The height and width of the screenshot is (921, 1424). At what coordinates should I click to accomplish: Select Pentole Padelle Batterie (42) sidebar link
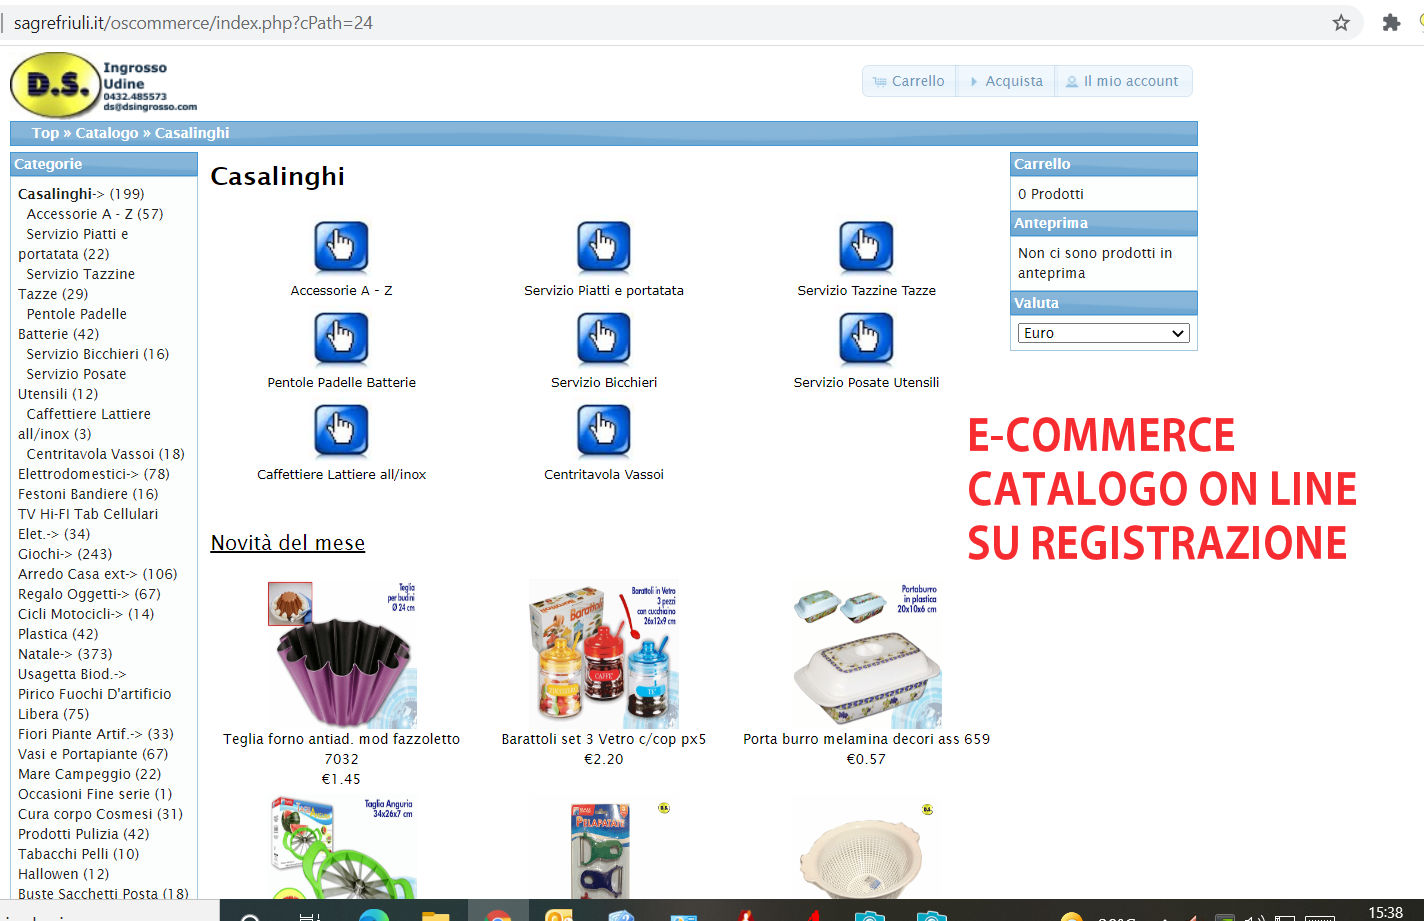(72, 324)
